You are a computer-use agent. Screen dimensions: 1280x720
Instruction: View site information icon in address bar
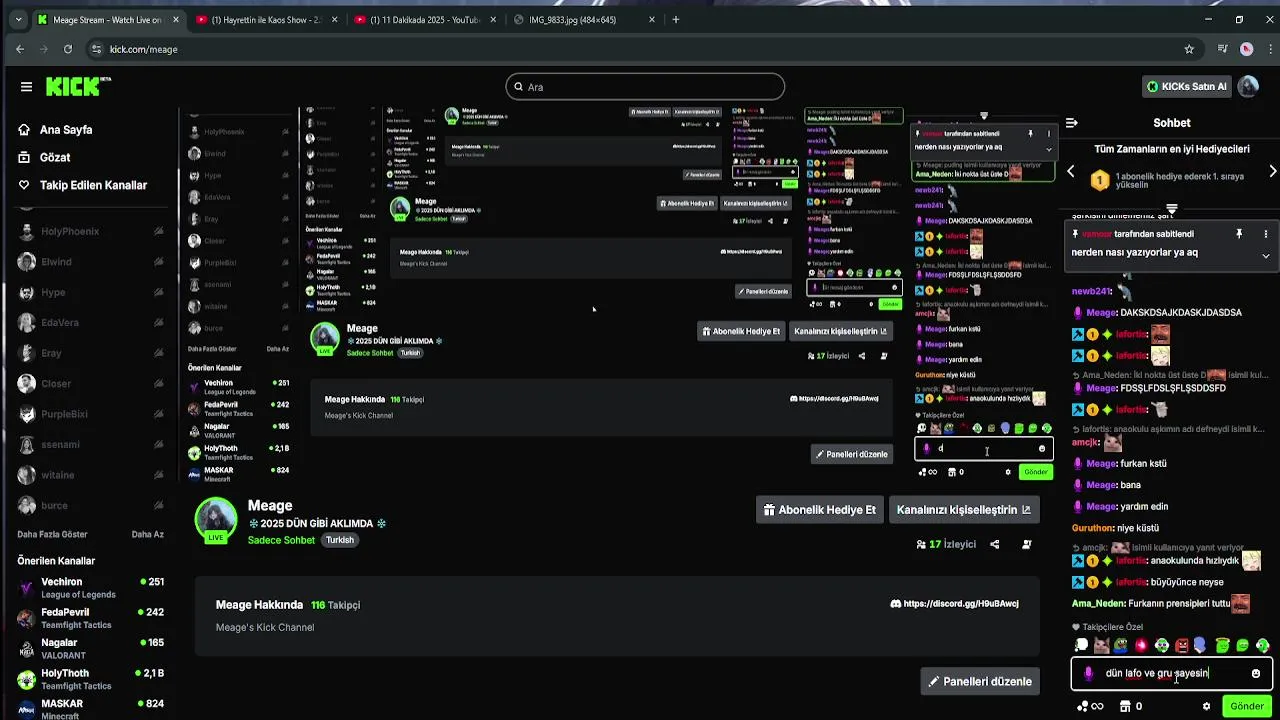click(96, 49)
